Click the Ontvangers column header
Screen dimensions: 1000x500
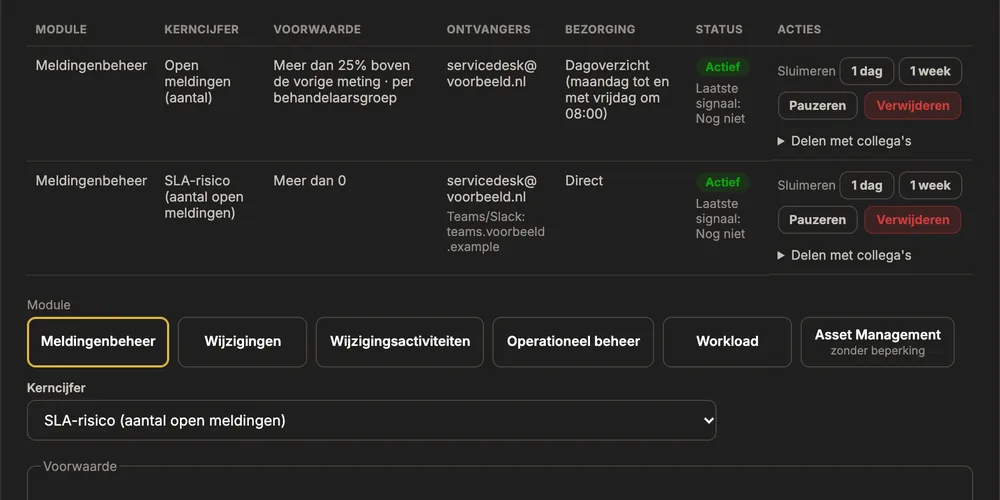(x=489, y=29)
